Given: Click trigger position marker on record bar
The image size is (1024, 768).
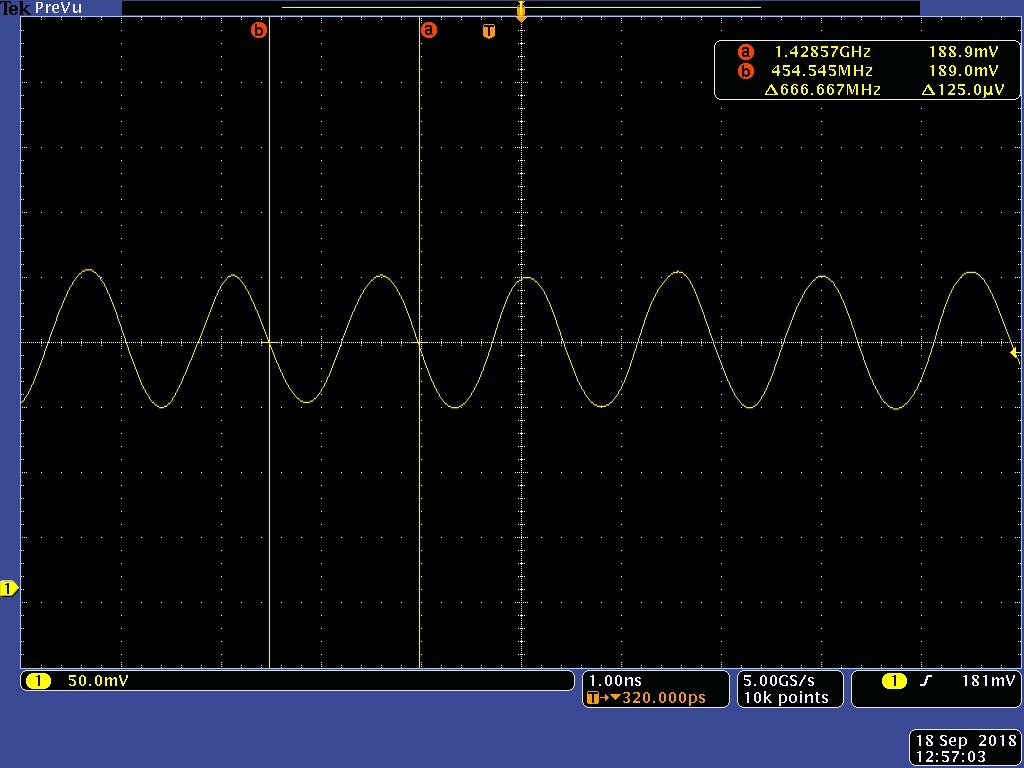Looking at the screenshot, I should pyautogui.click(x=521, y=10).
